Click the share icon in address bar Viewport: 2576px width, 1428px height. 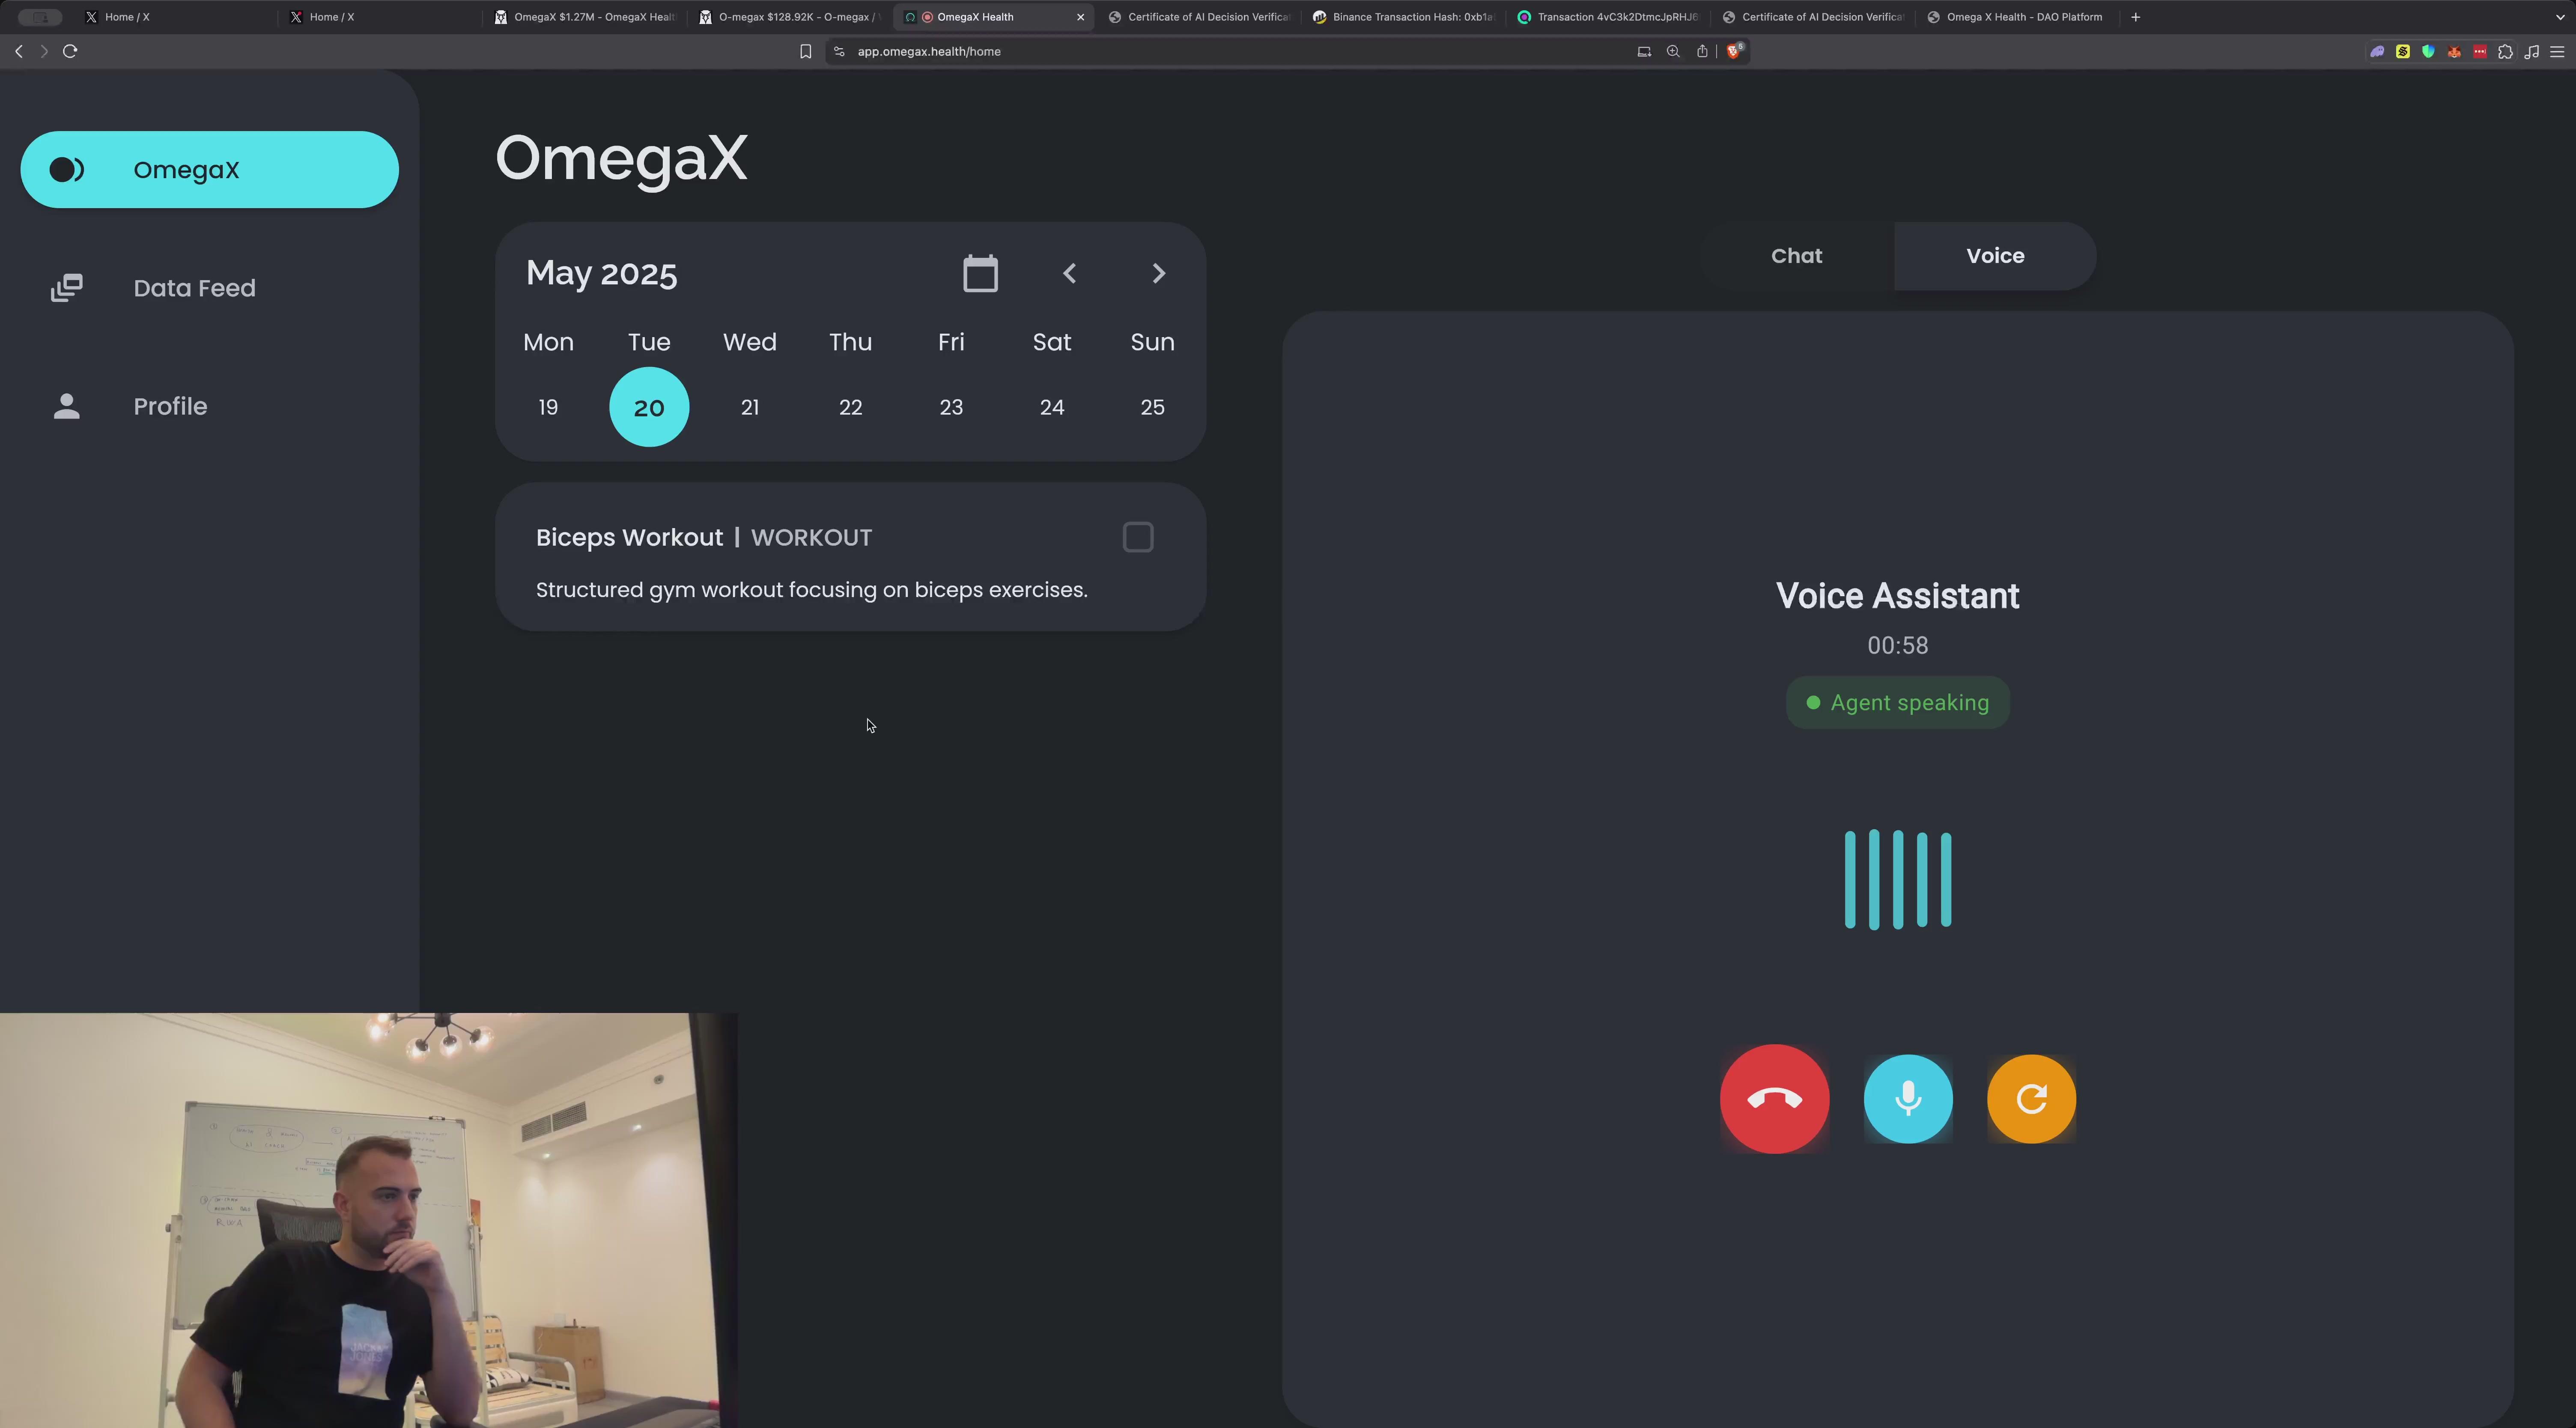1702,51
